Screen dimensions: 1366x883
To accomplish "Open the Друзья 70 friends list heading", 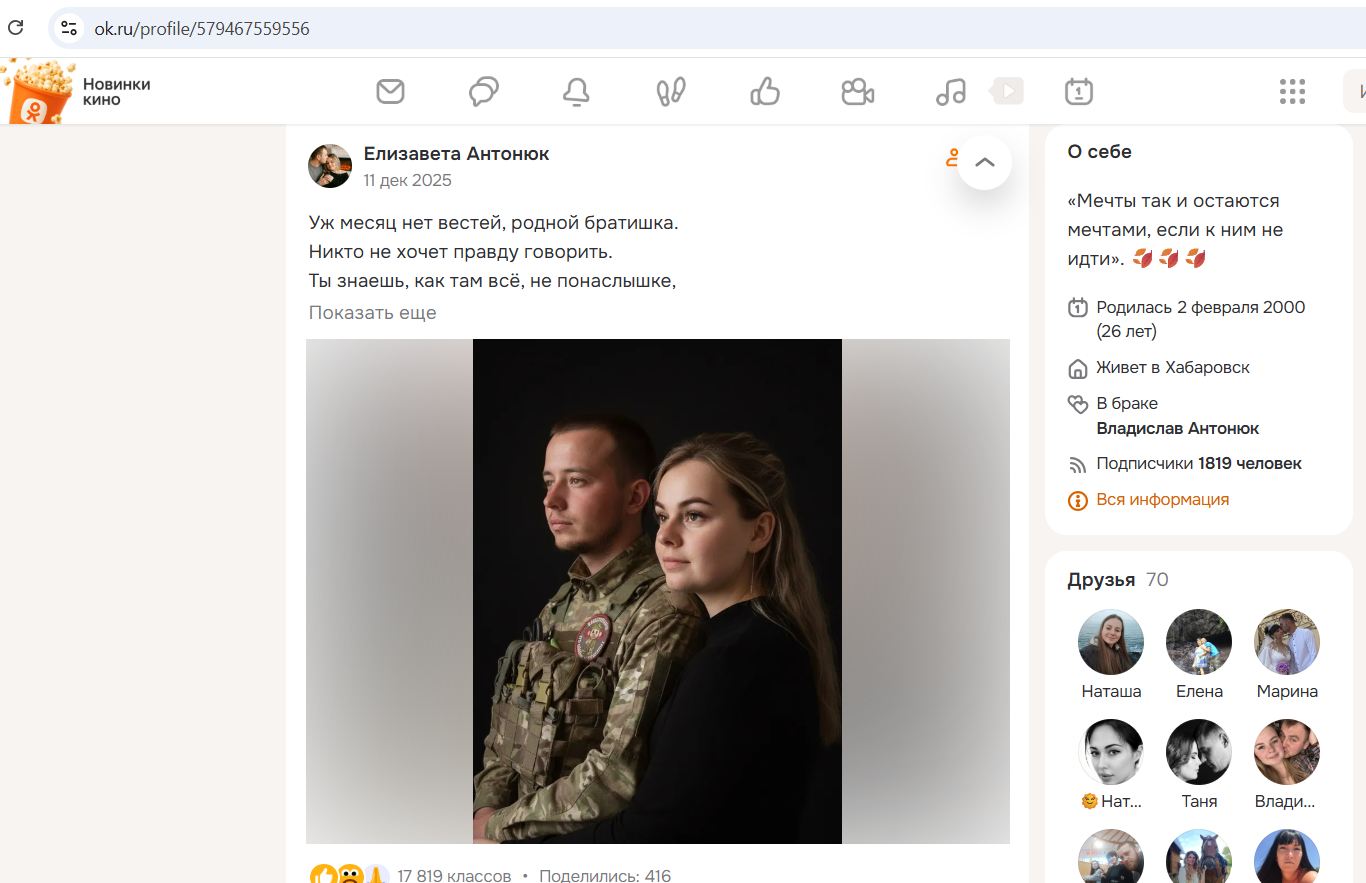I will [x=1118, y=580].
